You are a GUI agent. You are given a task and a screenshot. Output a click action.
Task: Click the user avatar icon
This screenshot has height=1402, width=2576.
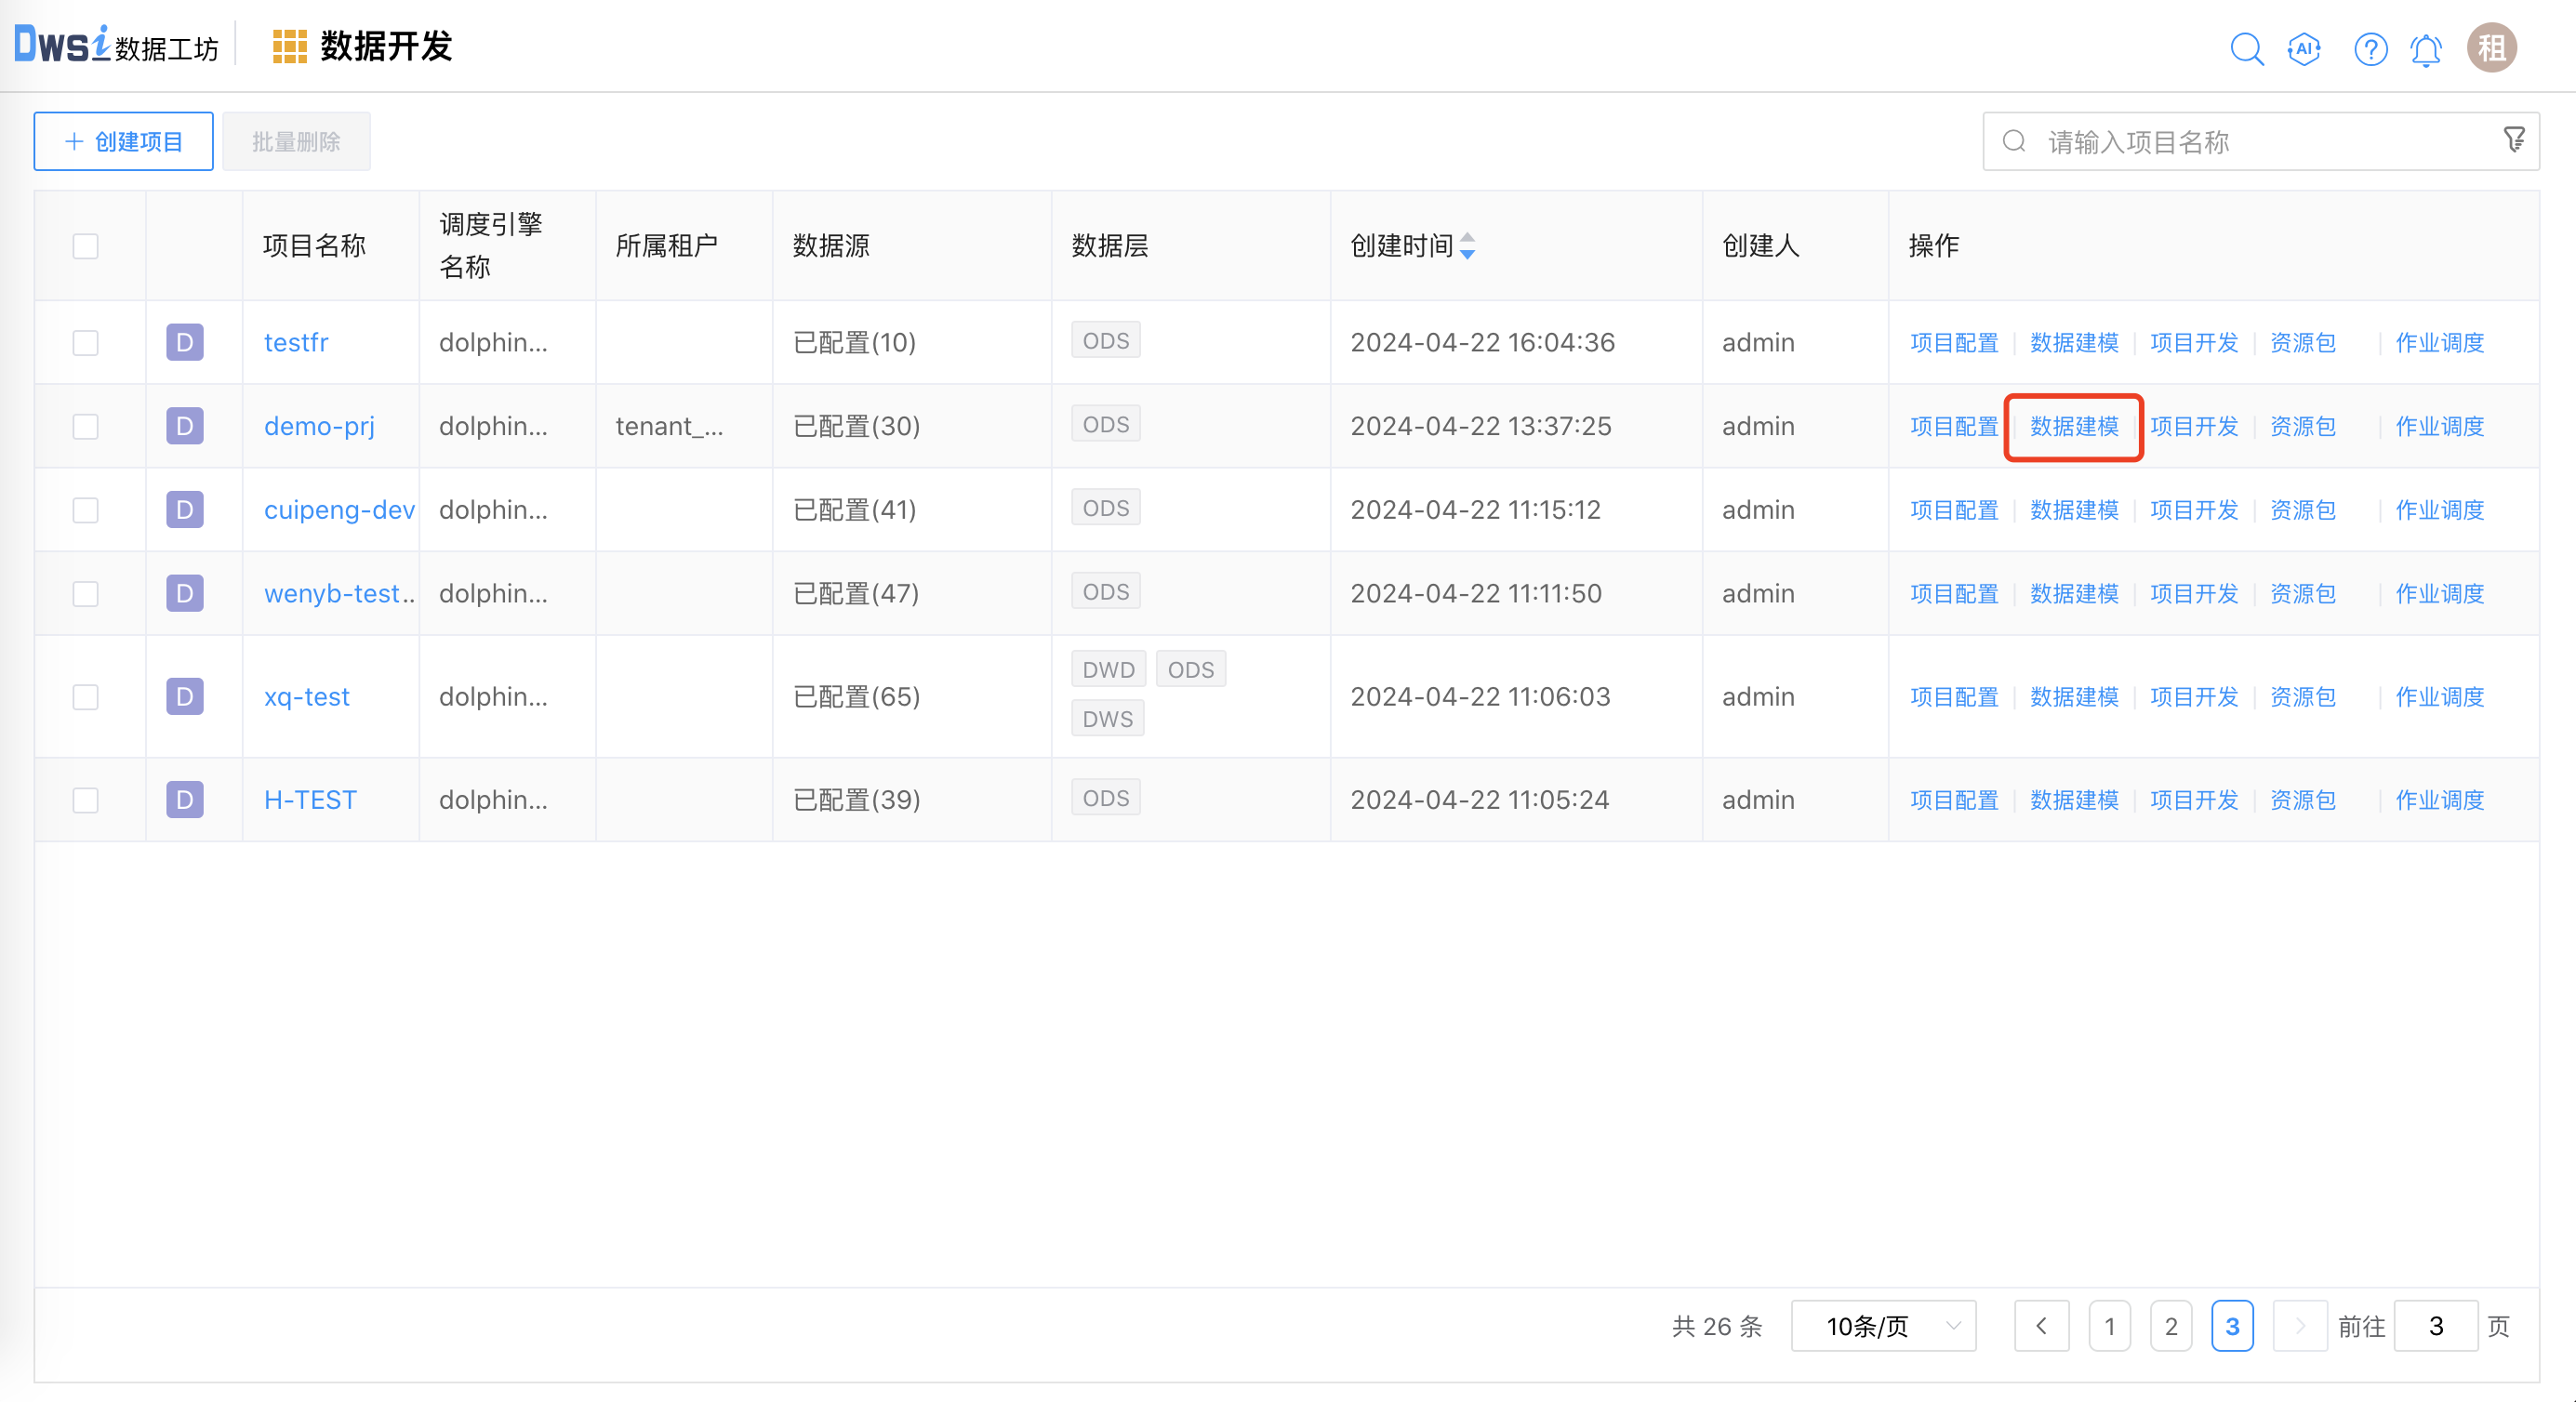pos(2491,48)
